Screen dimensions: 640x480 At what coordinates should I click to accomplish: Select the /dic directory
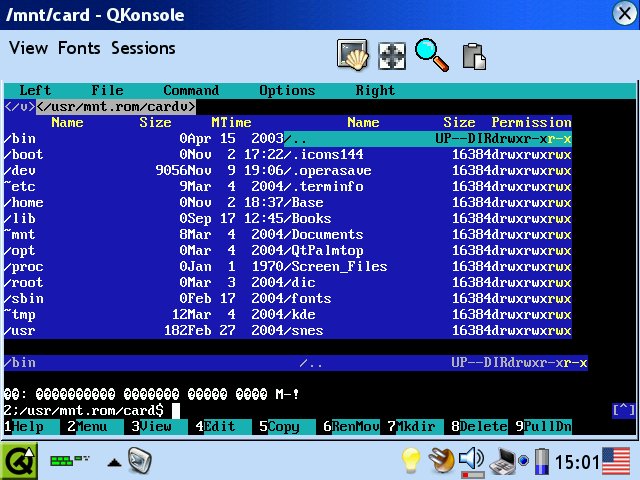428,282
